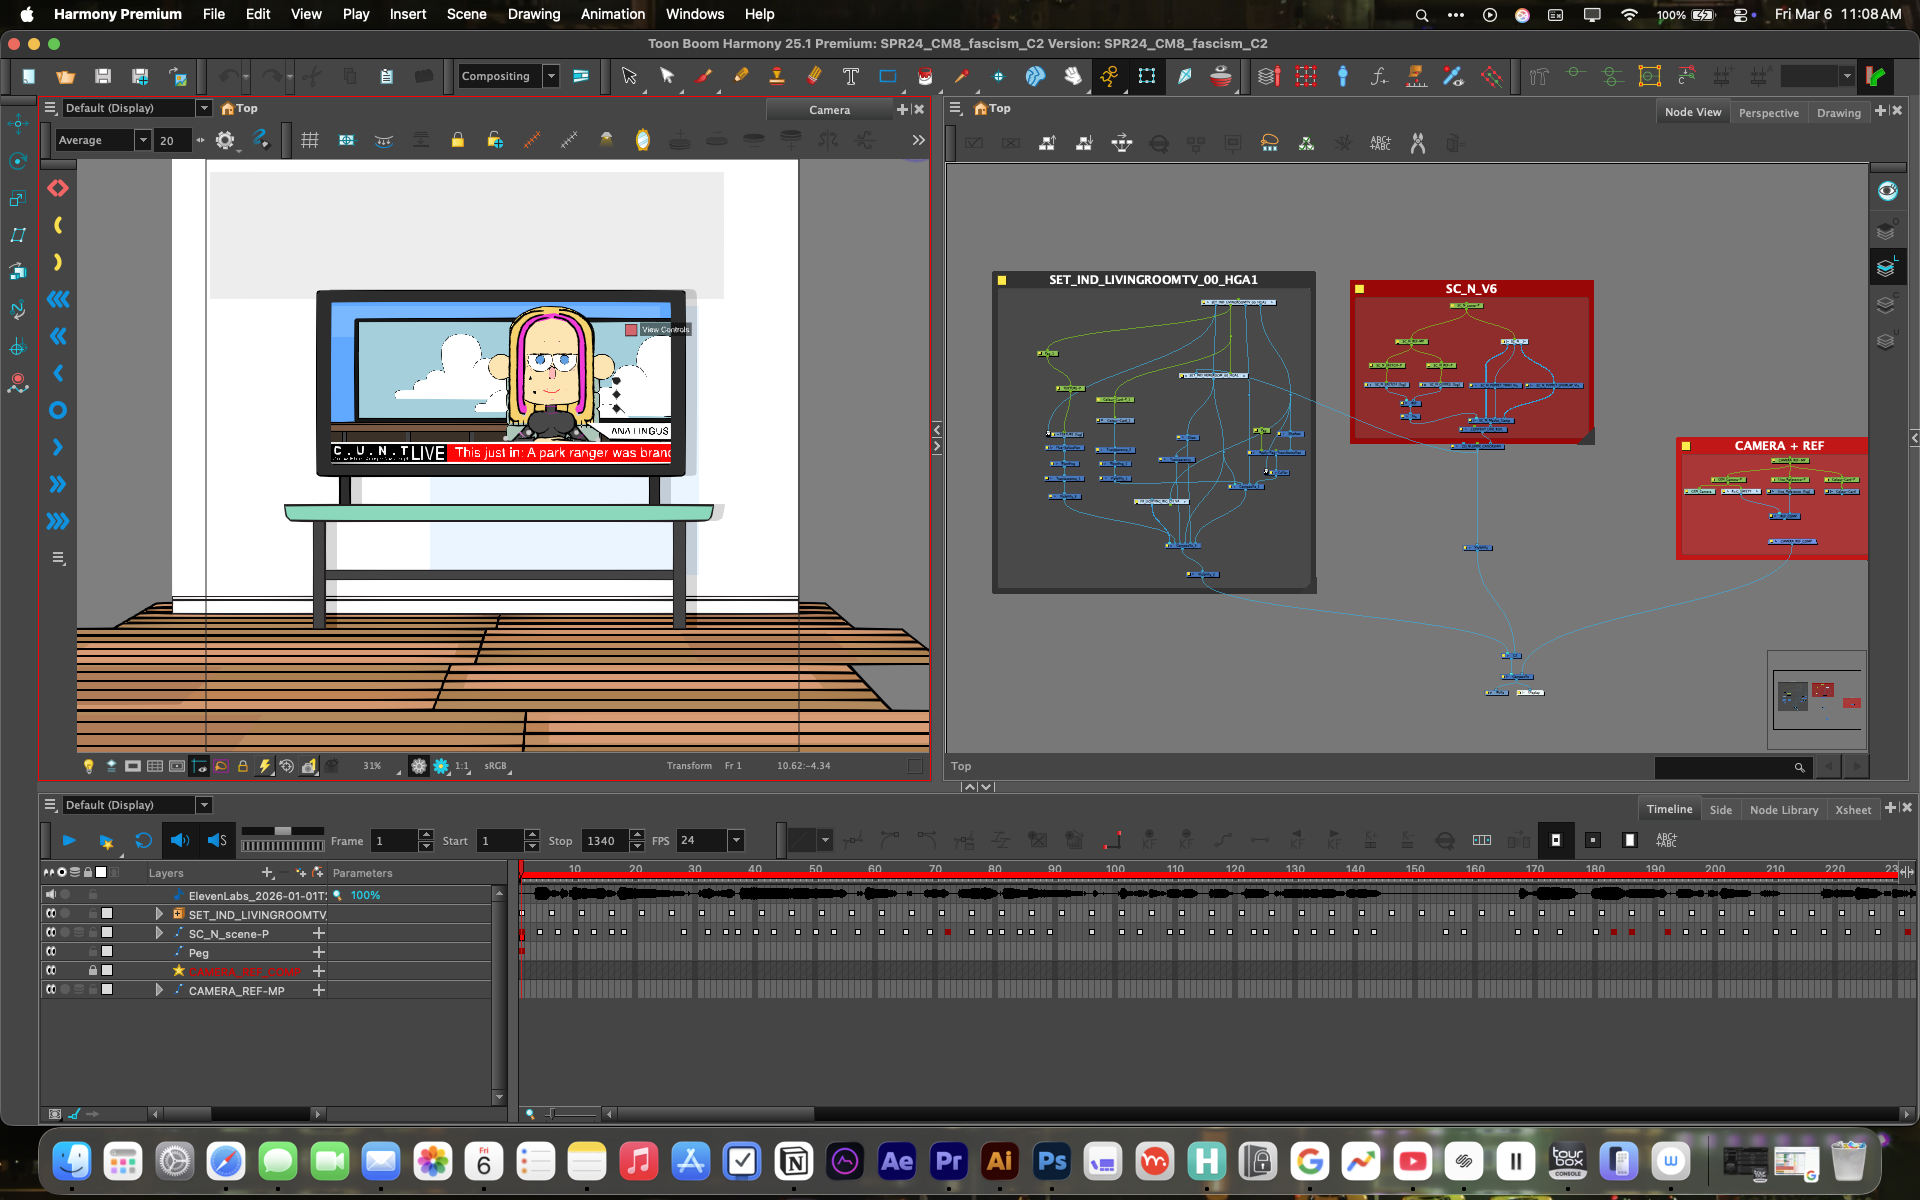Viewport: 1920px width, 1200px height.
Task: Select the Transform tool icon
Action: tap(1147, 76)
